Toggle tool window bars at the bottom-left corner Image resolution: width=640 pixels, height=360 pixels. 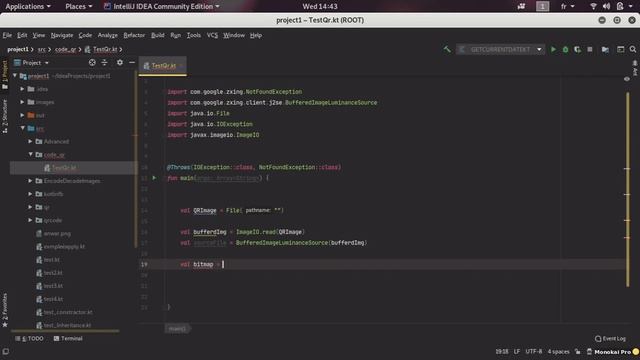point(5,351)
